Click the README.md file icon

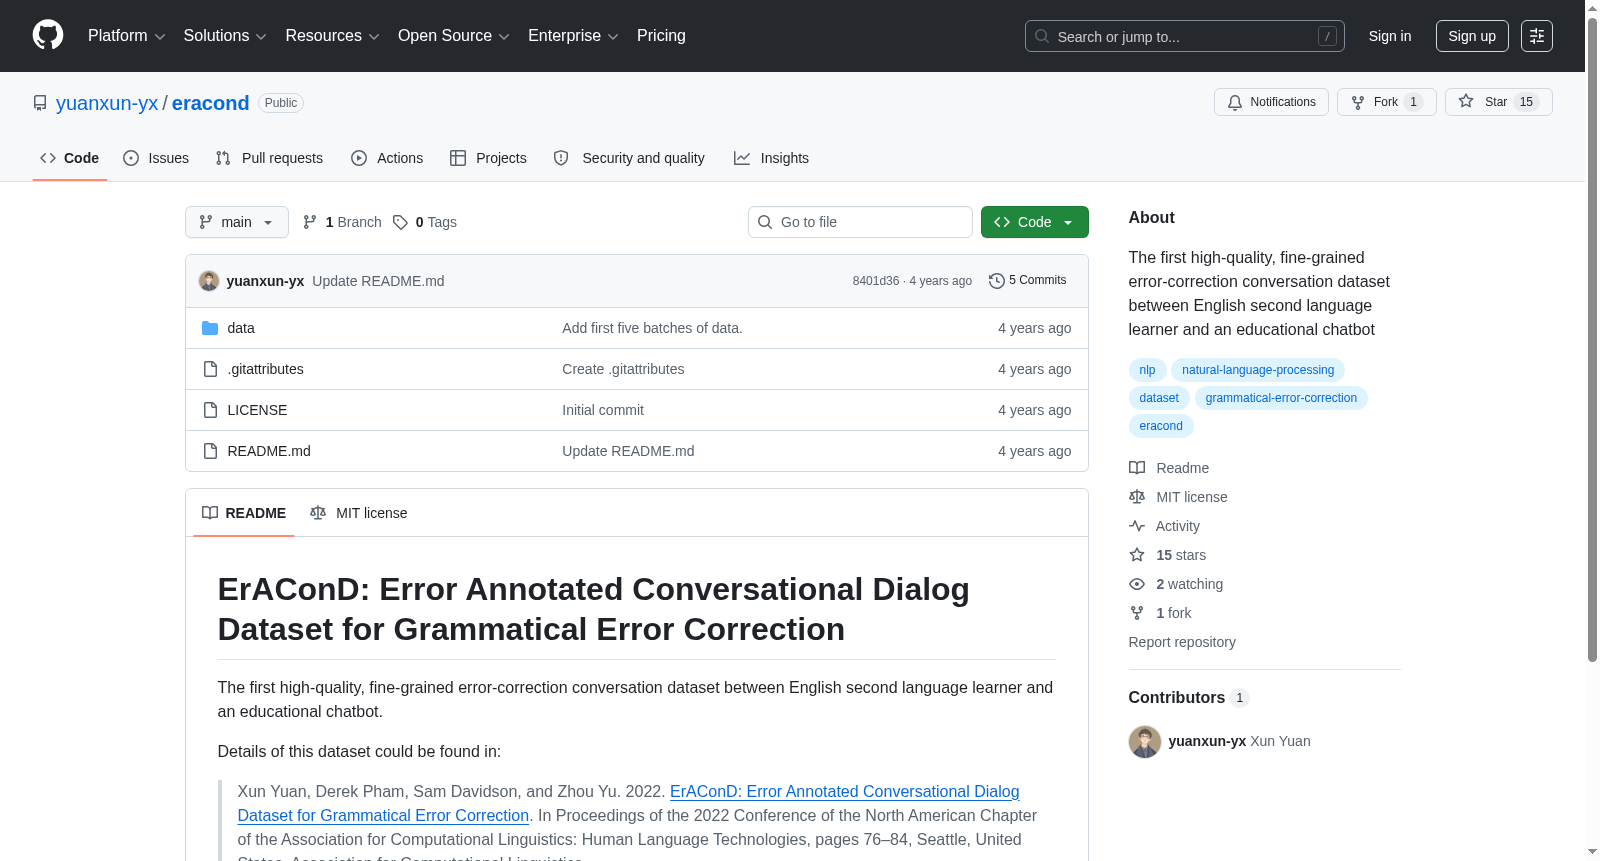(x=210, y=451)
